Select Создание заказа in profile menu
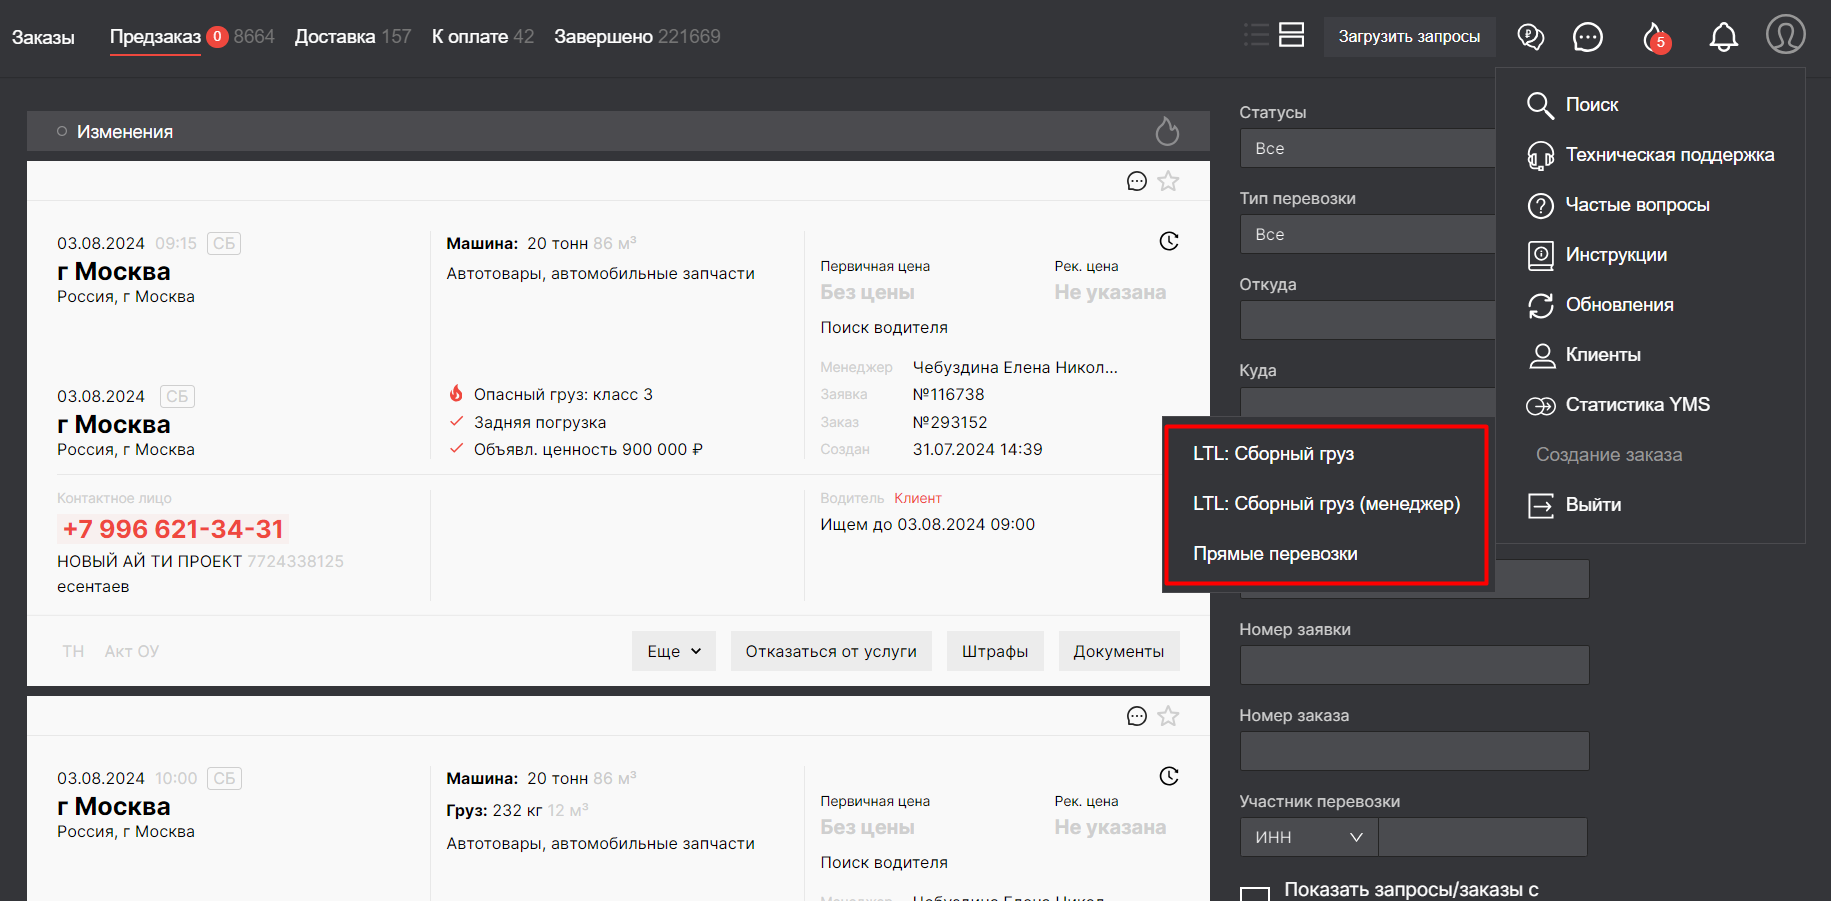The width and height of the screenshot is (1831, 901). click(1609, 455)
